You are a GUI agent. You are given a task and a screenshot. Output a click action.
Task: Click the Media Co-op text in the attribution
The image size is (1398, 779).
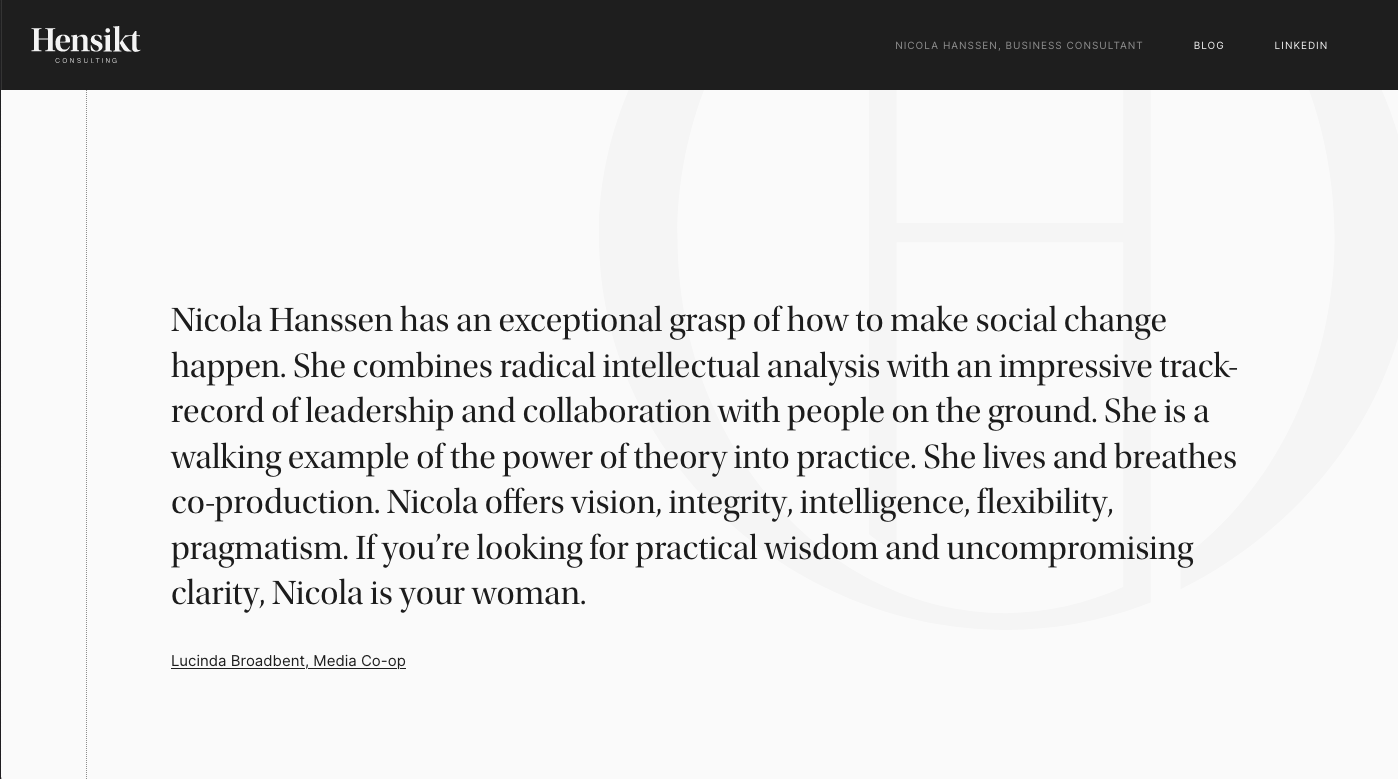pos(359,661)
